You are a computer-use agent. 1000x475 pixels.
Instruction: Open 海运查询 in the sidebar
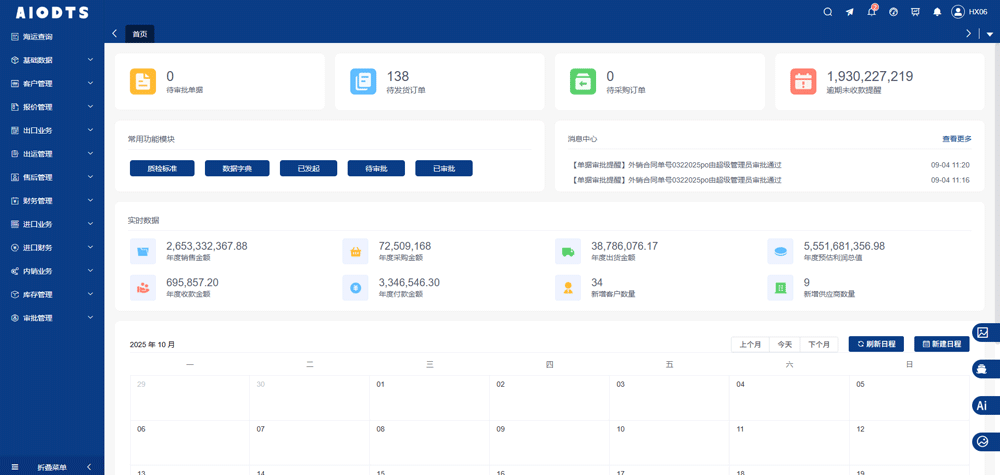point(38,37)
